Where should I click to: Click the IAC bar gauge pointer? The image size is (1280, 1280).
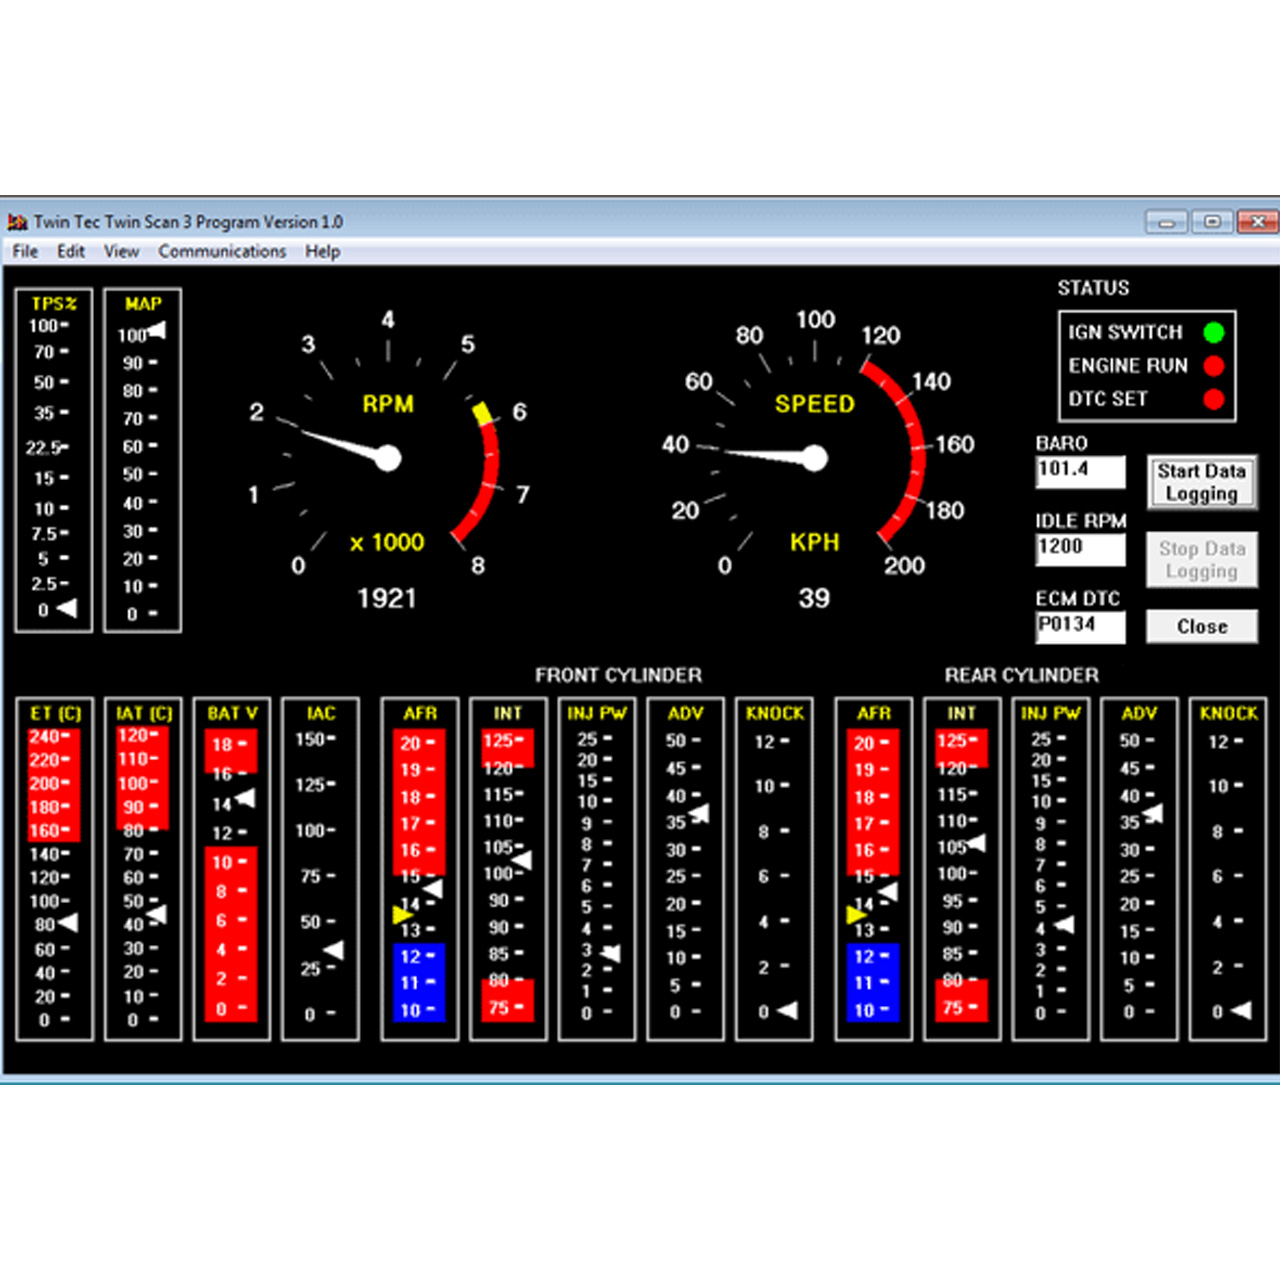pyautogui.click(x=334, y=949)
